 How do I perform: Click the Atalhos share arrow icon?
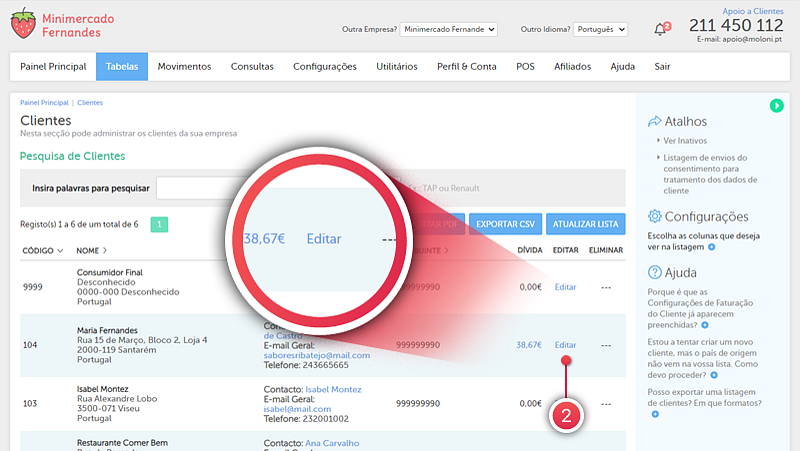coord(656,121)
